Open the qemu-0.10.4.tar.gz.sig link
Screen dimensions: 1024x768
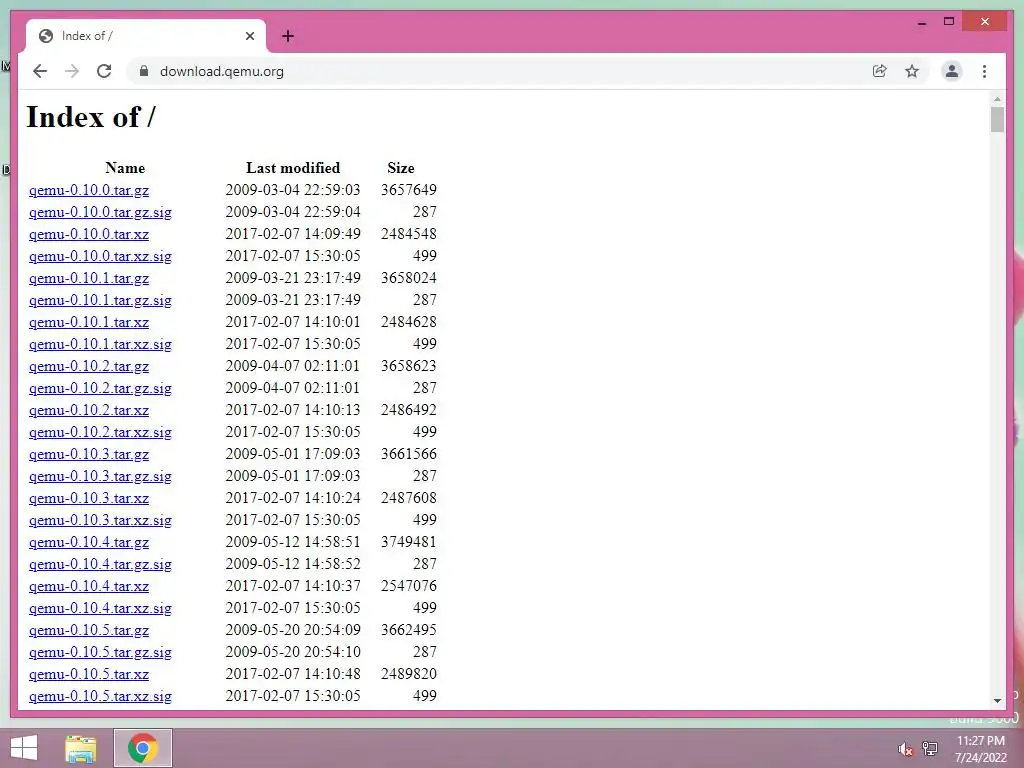(x=100, y=564)
